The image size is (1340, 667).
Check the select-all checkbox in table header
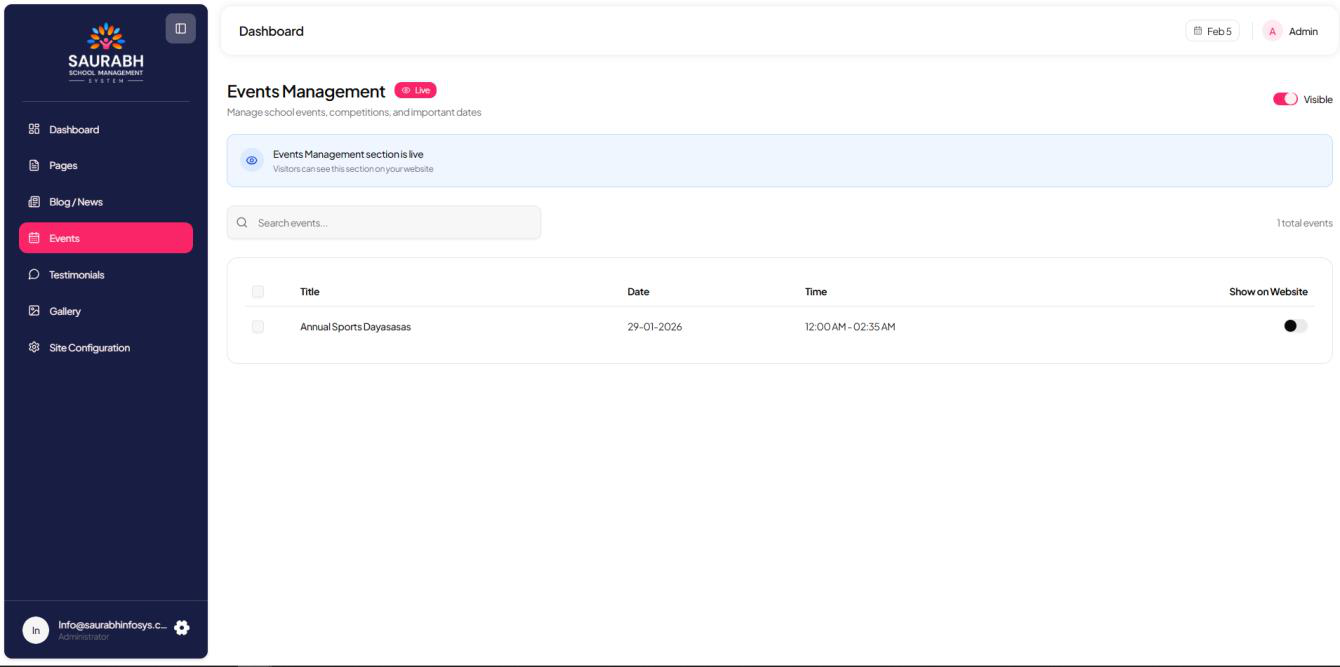pos(258,292)
